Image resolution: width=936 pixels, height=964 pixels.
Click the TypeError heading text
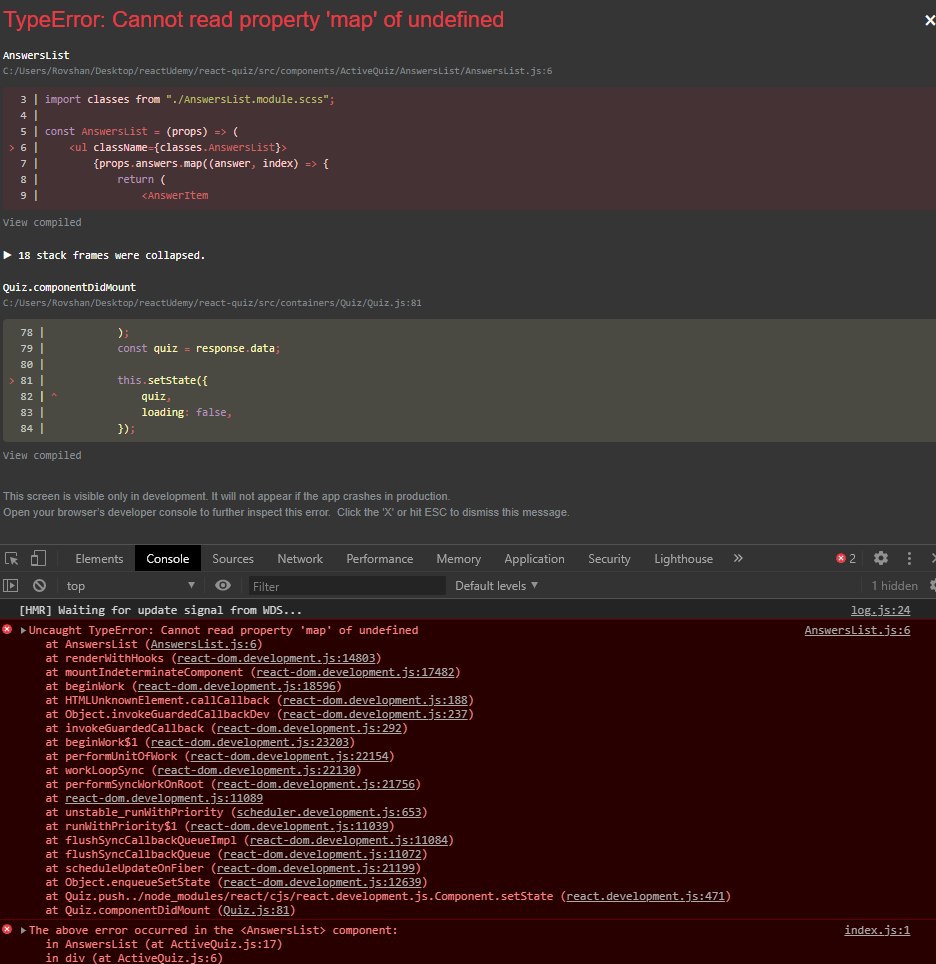(253, 20)
